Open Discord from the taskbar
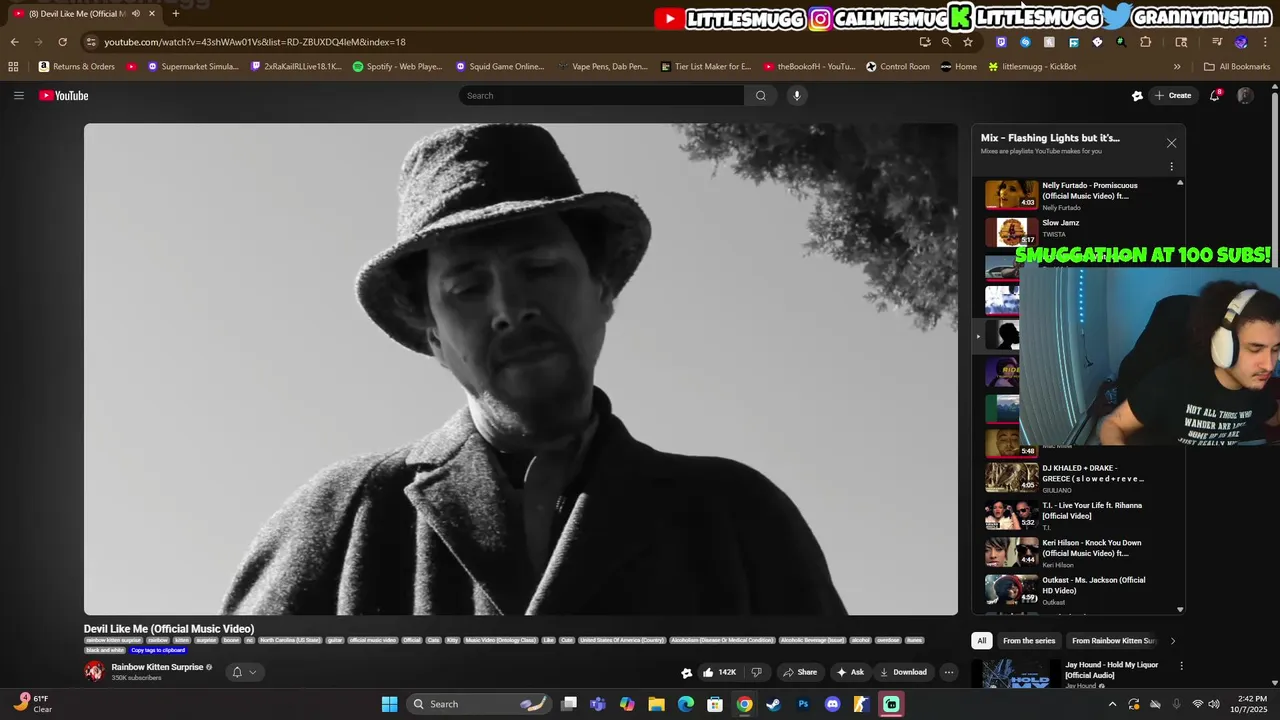 point(832,704)
